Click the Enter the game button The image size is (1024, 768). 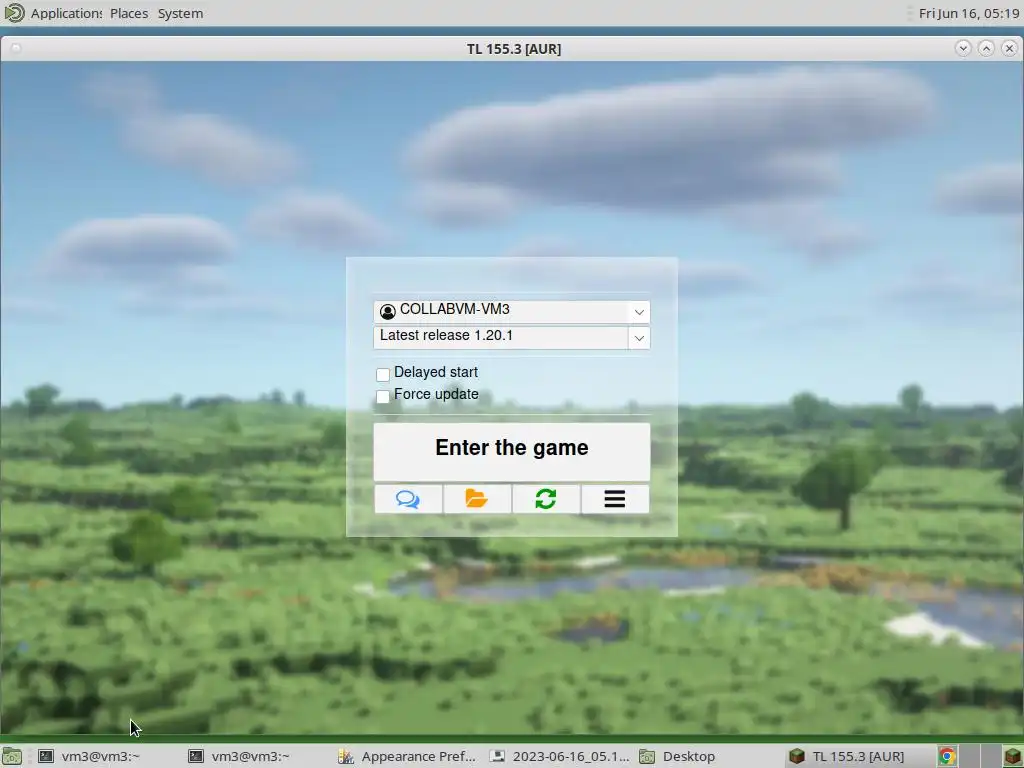[x=511, y=451]
